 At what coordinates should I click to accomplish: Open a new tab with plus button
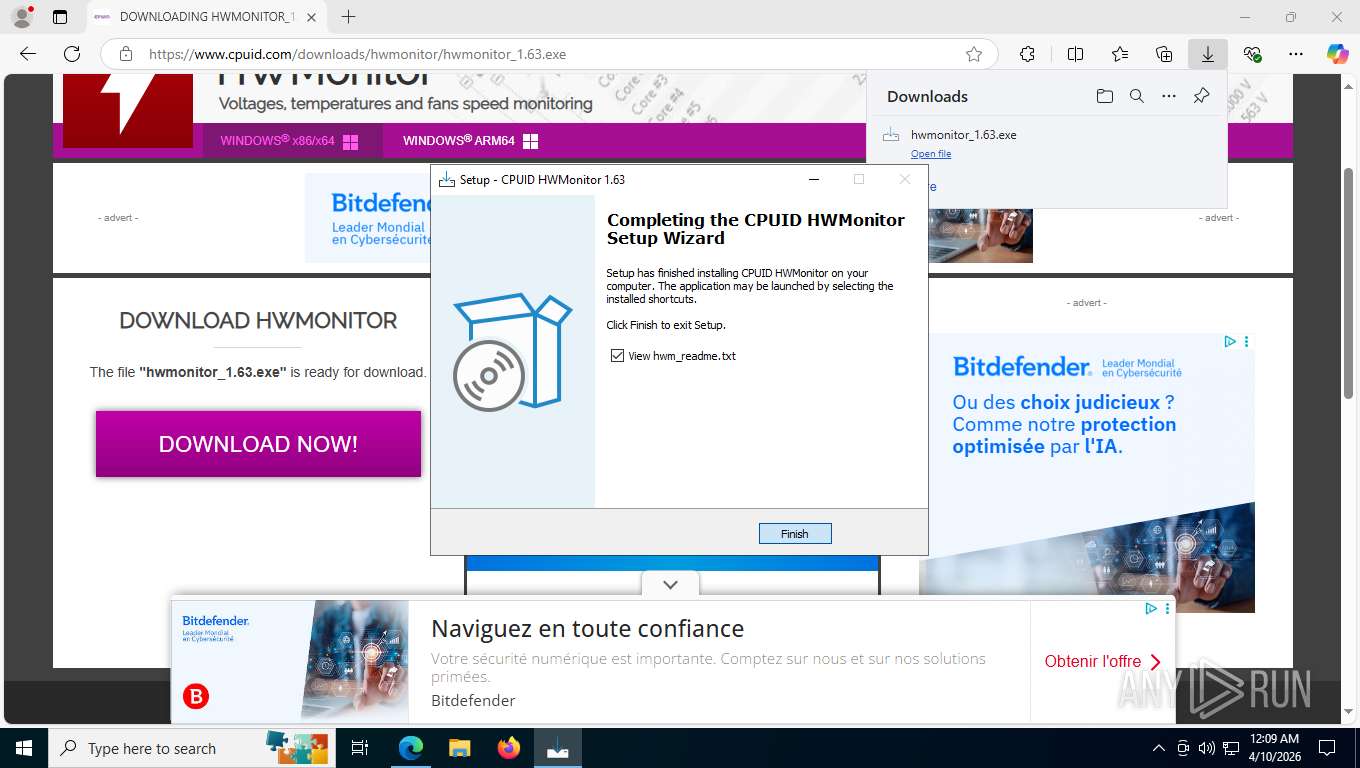pyautogui.click(x=348, y=17)
